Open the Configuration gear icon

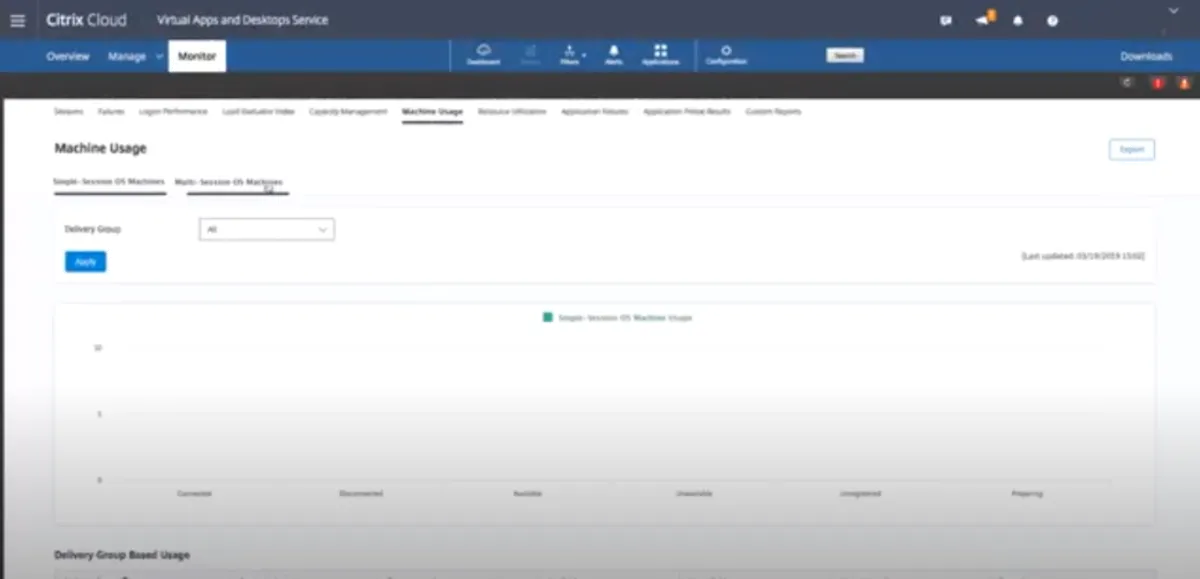click(725, 55)
